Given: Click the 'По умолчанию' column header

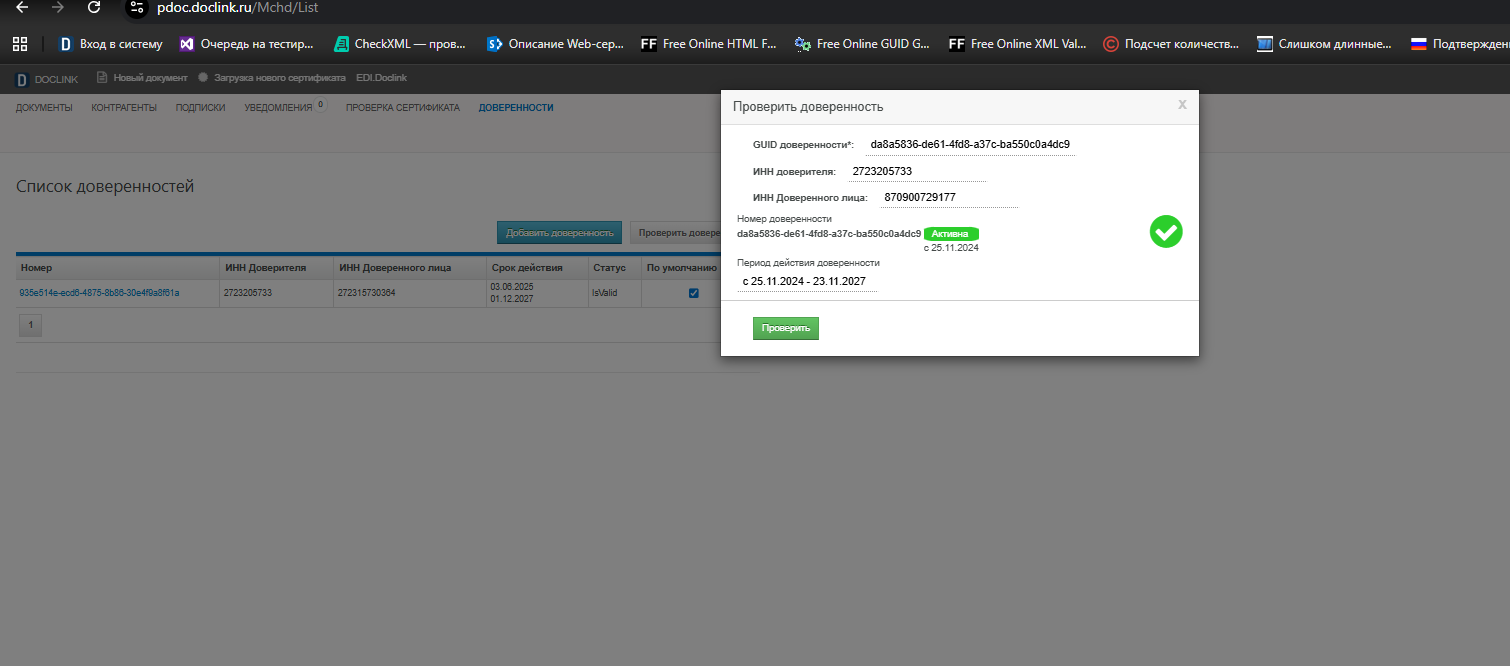Looking at the screenshot, I should 682,268.
